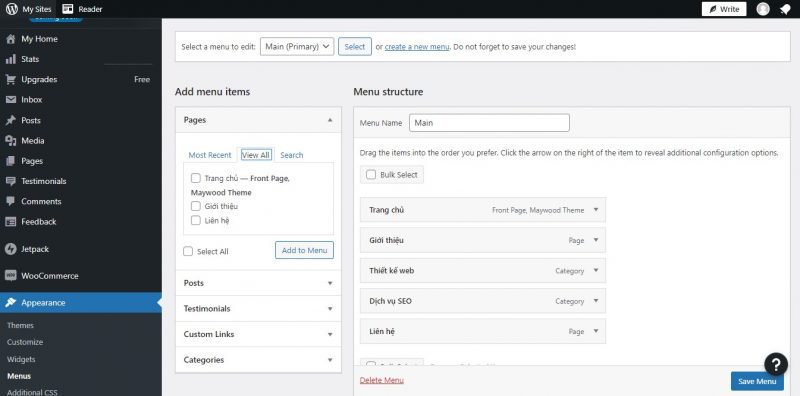This screenshot has height=396, width=800.
Task: Click the WordPress logo icon
Action: pyautogui.click(x=12, y=9)
